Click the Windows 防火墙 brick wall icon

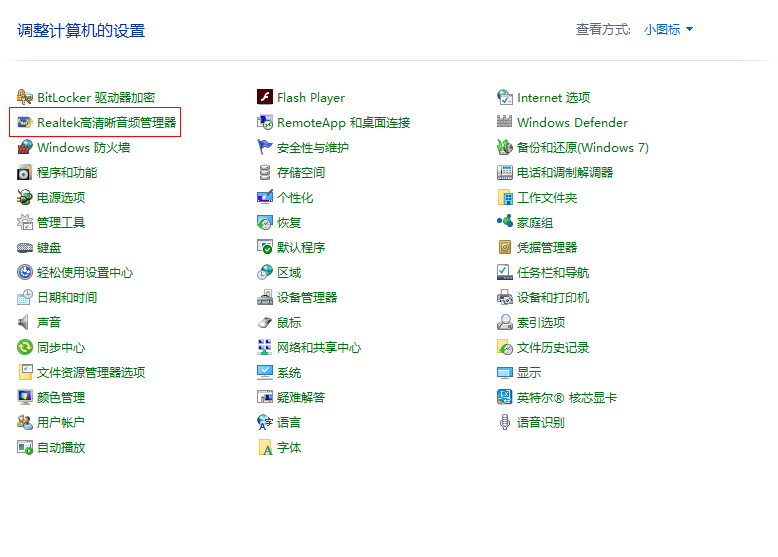[25, 147]
